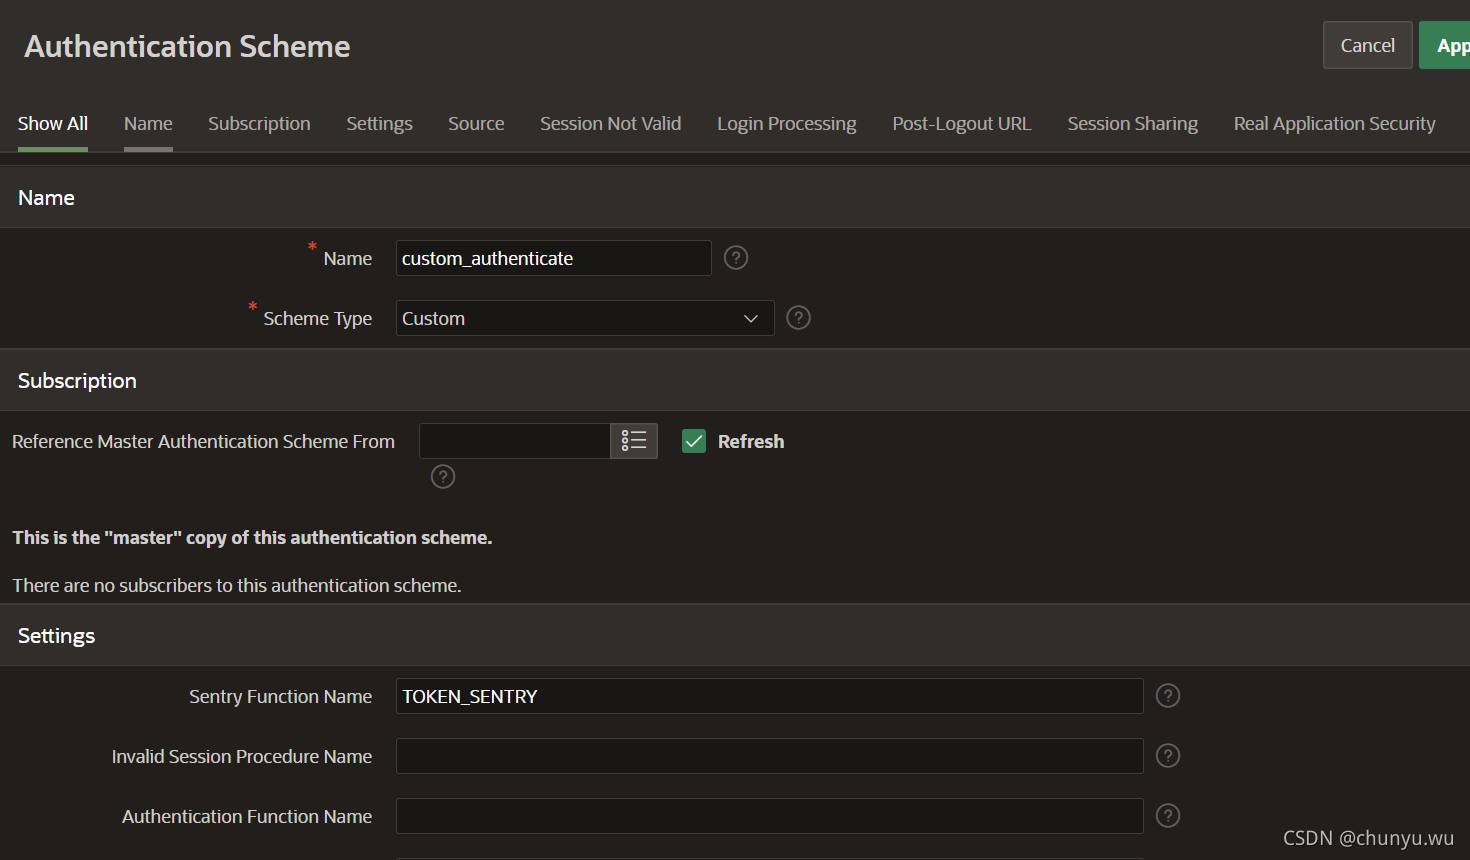Open help for Sentry Function Name
The image size is (1470, 860).
click(x=1167, y=695)
